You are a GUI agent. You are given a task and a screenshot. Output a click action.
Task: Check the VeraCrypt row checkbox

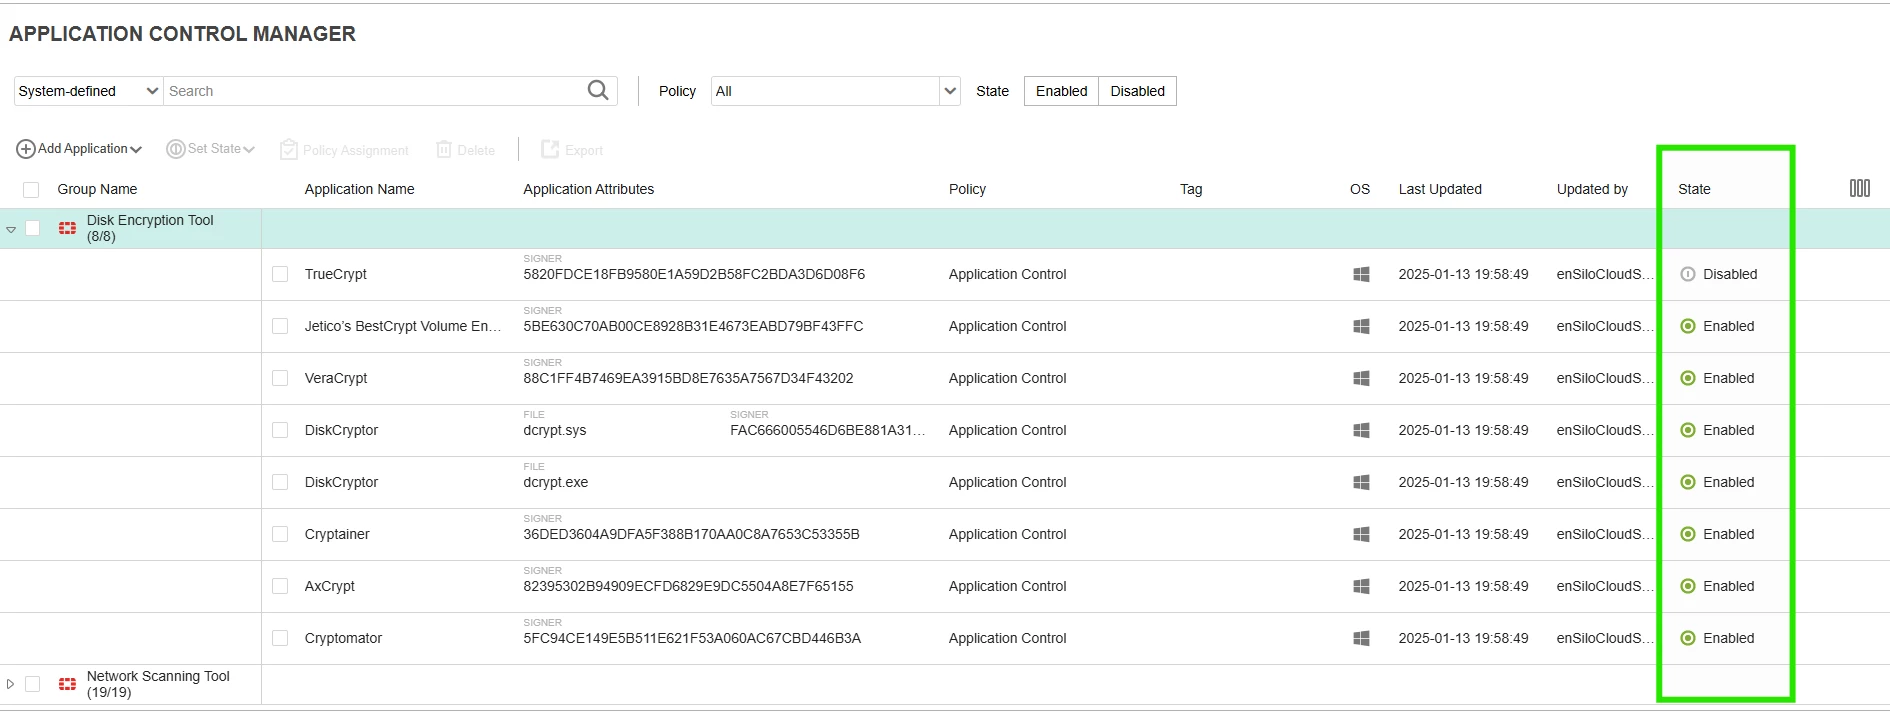click(280, 378)
